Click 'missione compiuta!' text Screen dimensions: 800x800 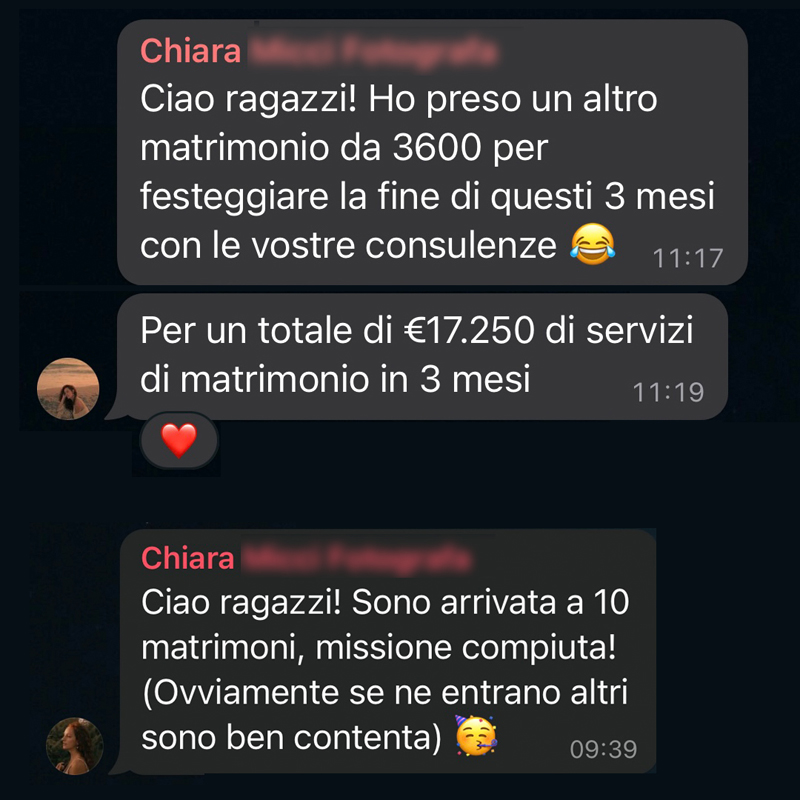(465, 648)
